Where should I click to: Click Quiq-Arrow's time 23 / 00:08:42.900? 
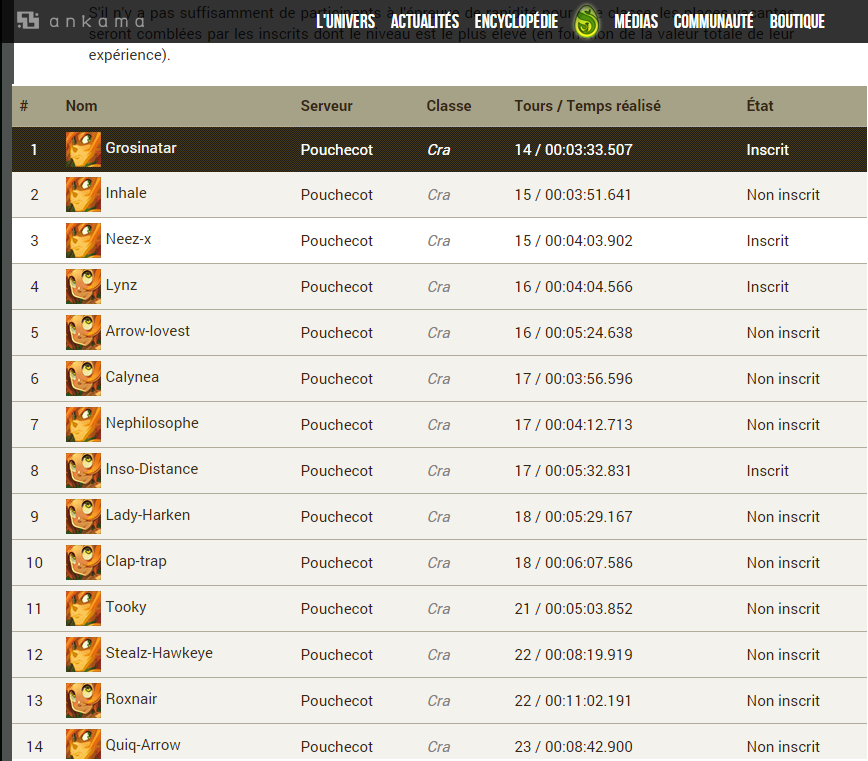pyautogui.click(x=574, y=746)
